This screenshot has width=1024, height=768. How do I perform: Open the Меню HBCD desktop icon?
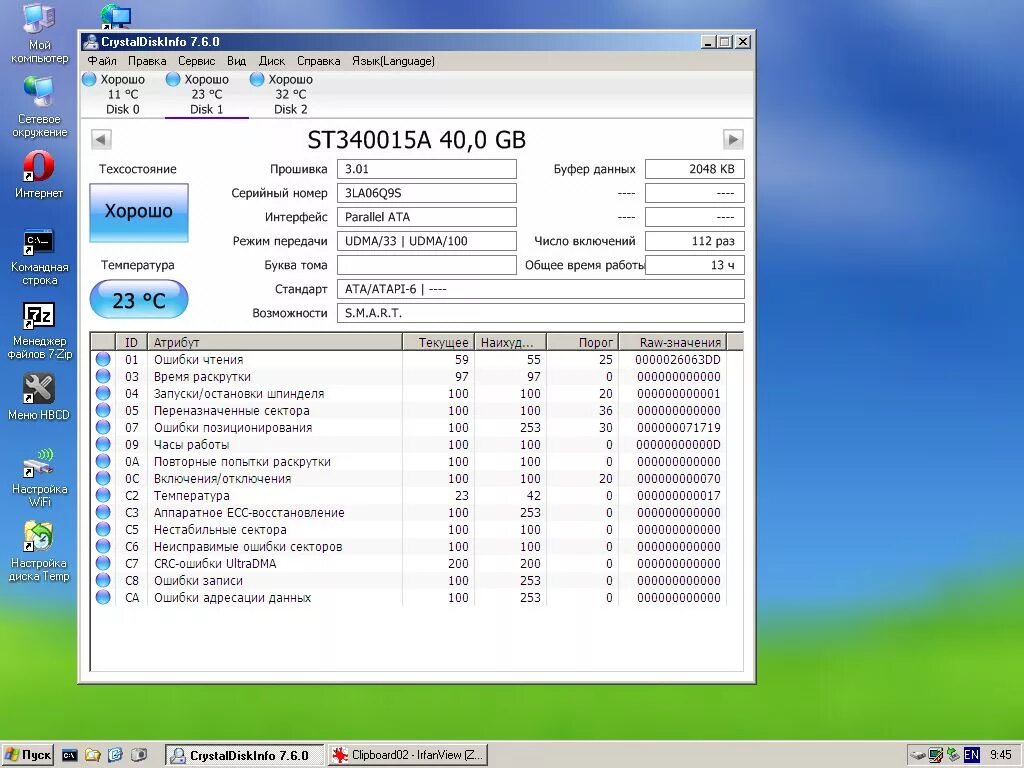39,397
